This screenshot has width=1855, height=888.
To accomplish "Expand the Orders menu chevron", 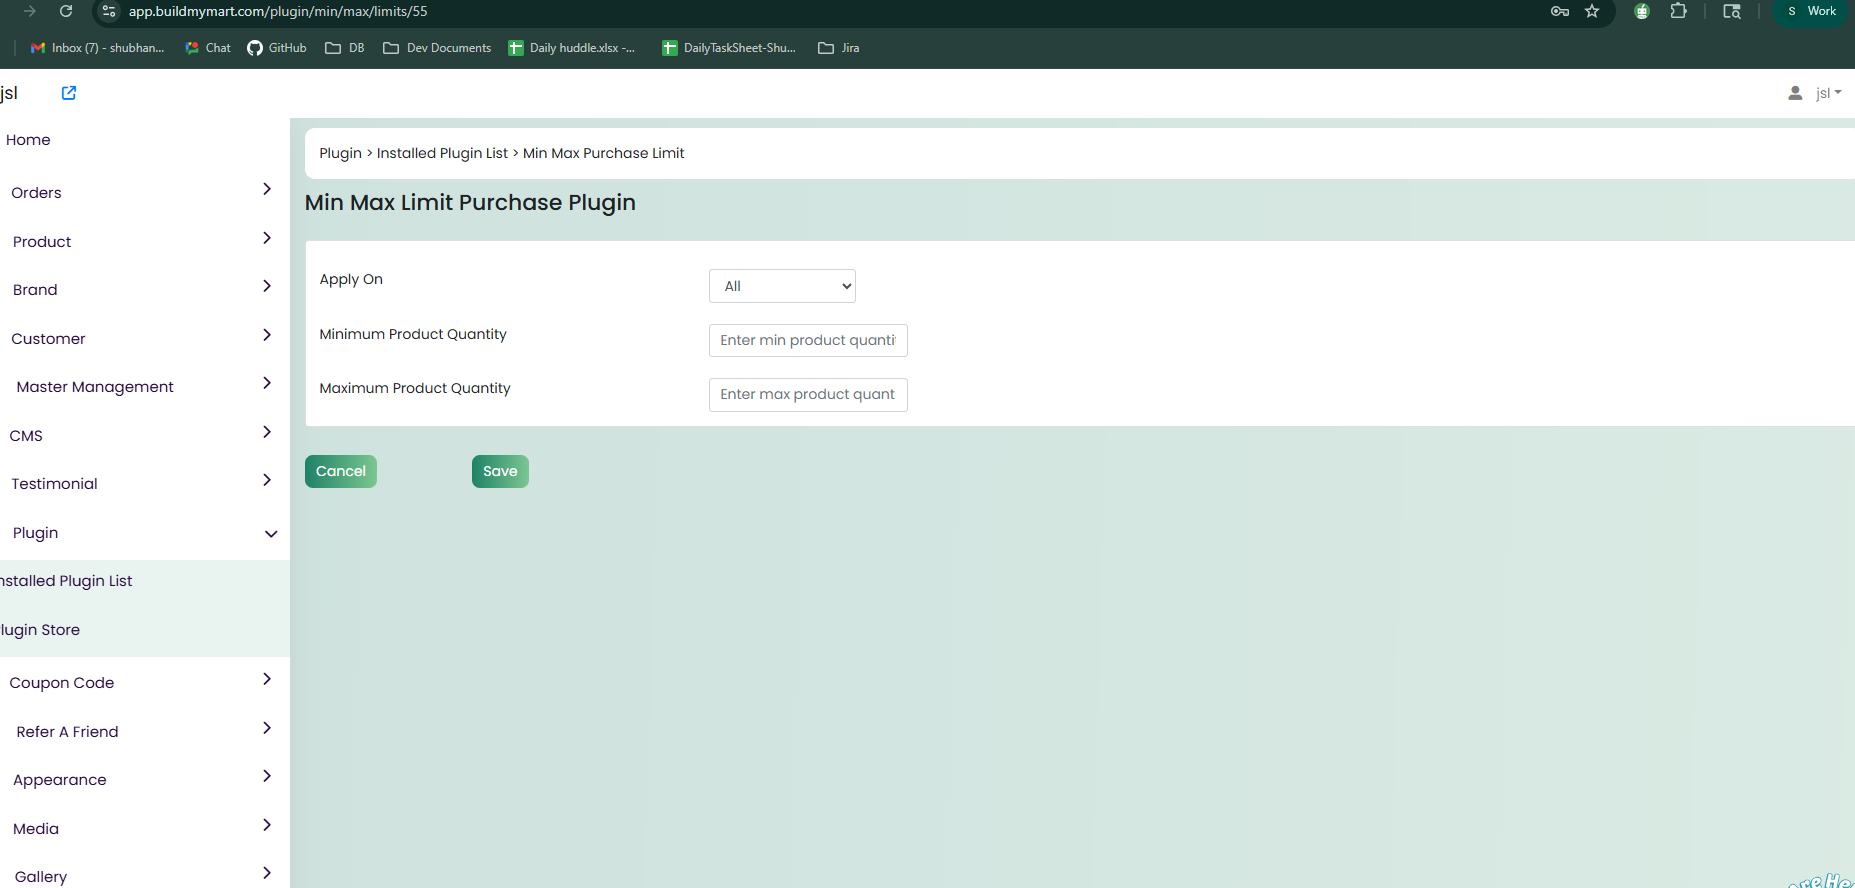I will click(x=267, y=189).
